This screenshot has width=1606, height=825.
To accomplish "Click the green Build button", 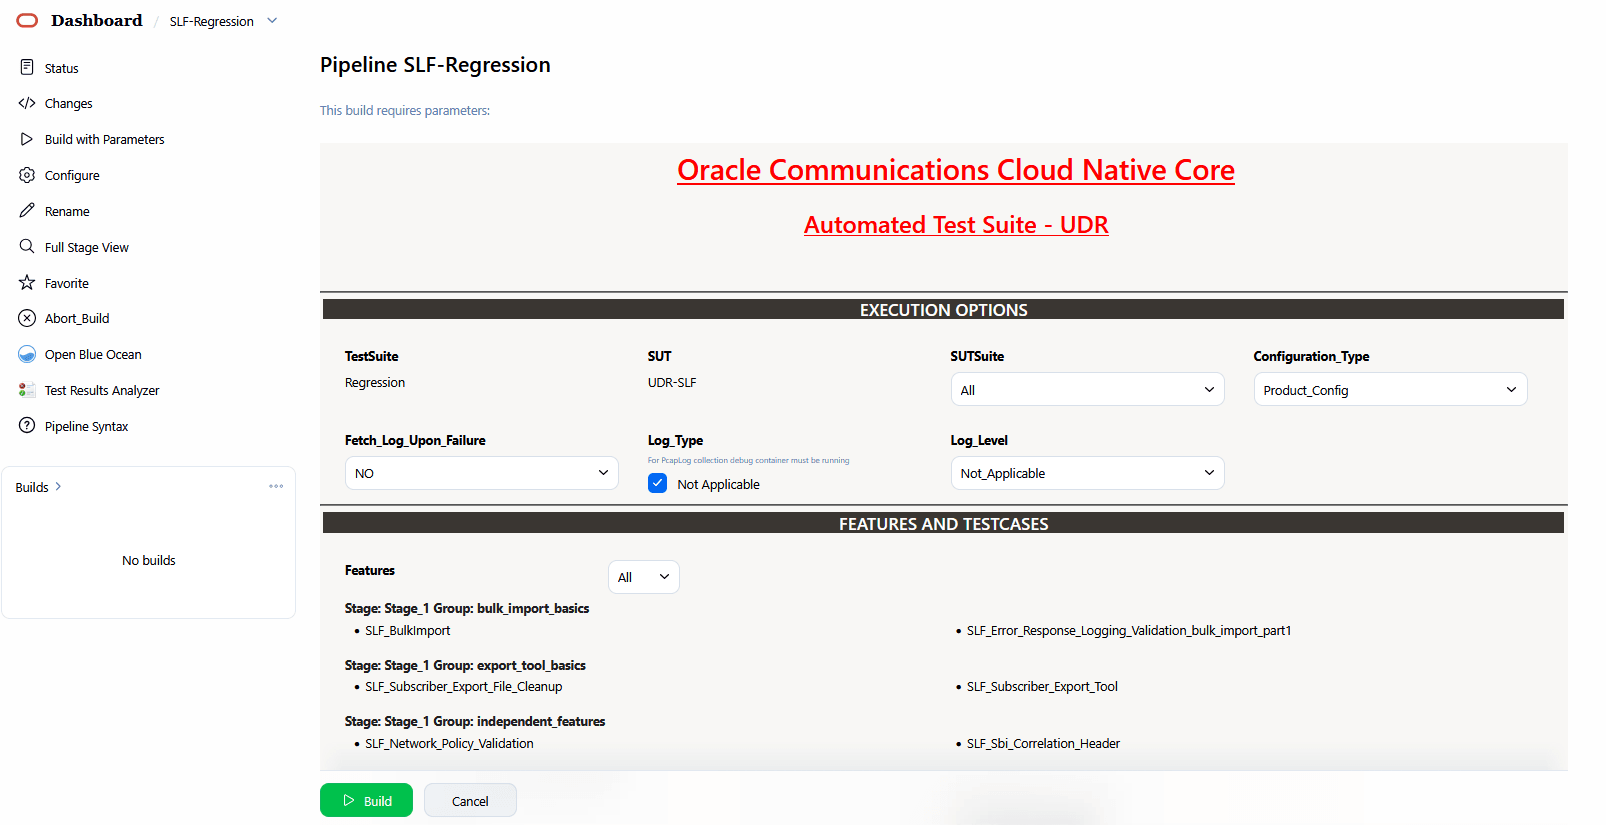I will [x=366, y=800].
